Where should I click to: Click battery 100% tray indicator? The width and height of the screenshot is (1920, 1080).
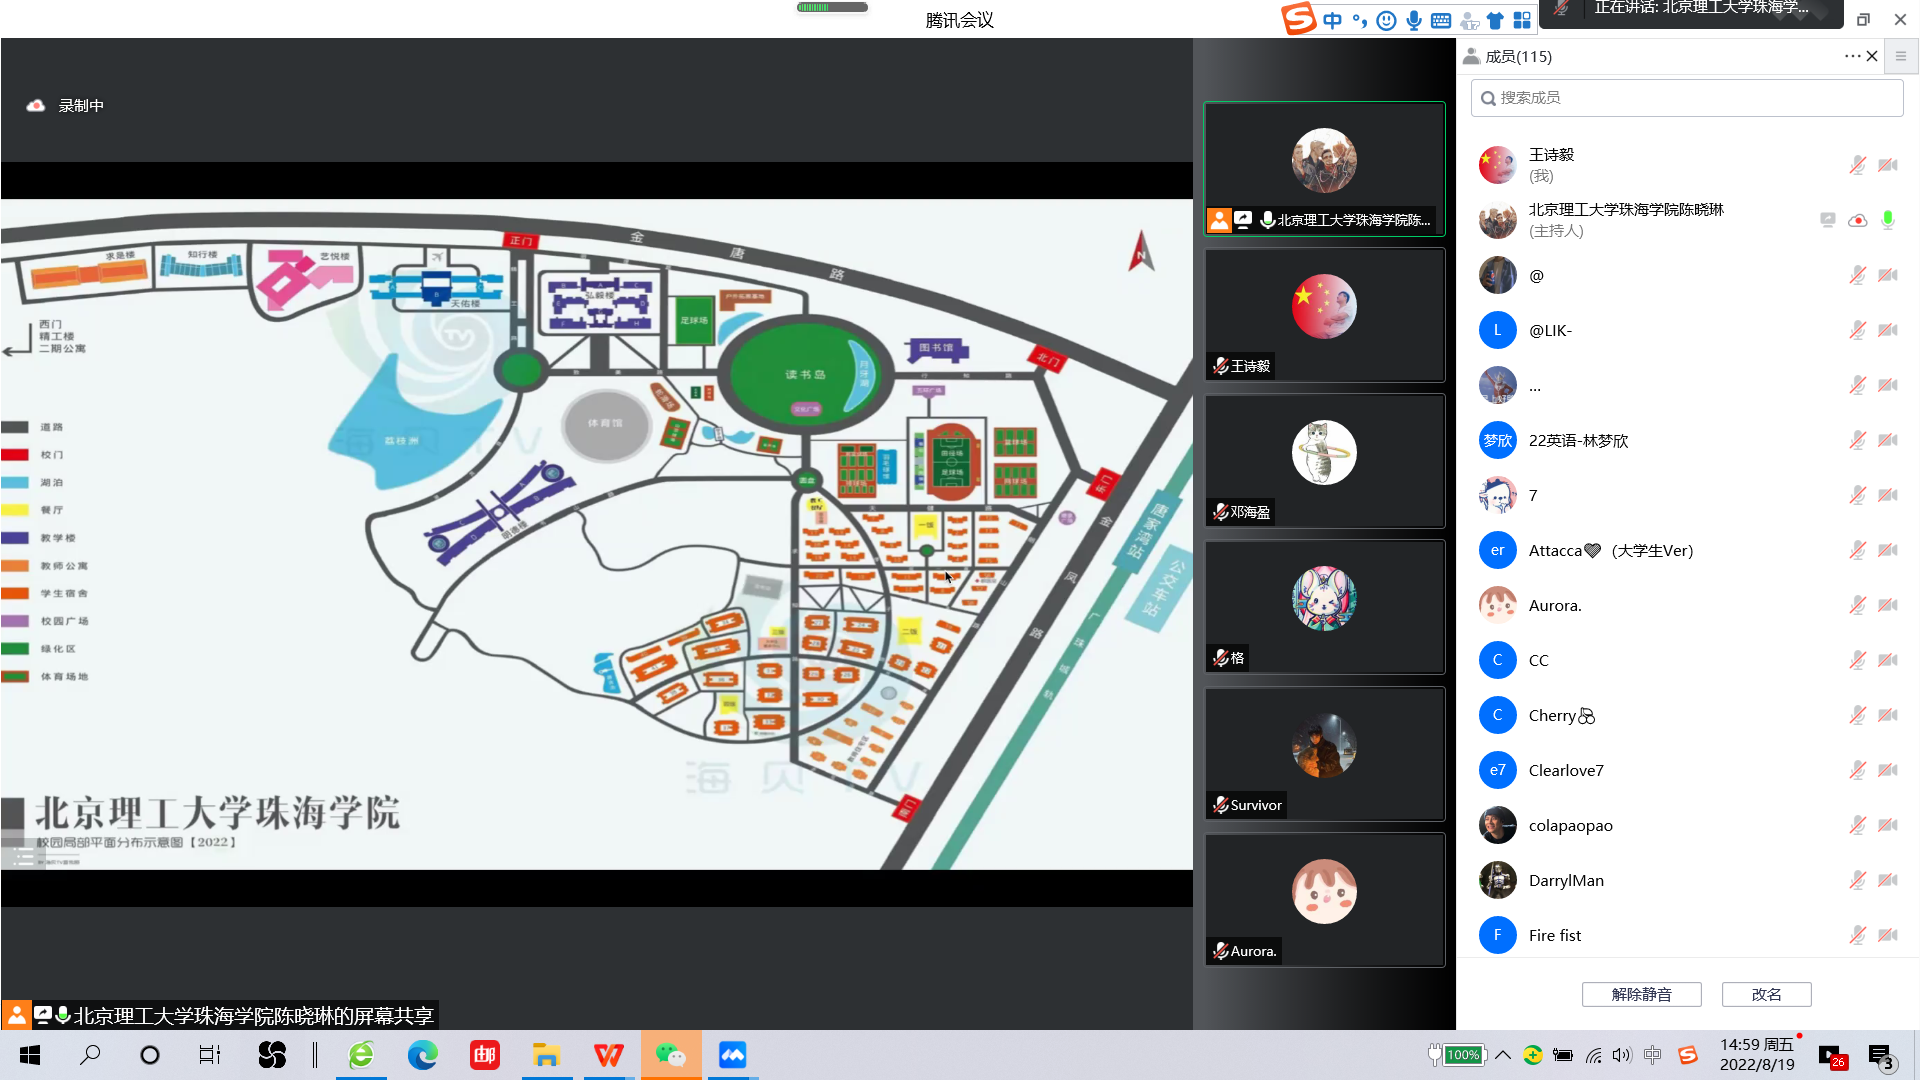click(x=1457, y=1055)
